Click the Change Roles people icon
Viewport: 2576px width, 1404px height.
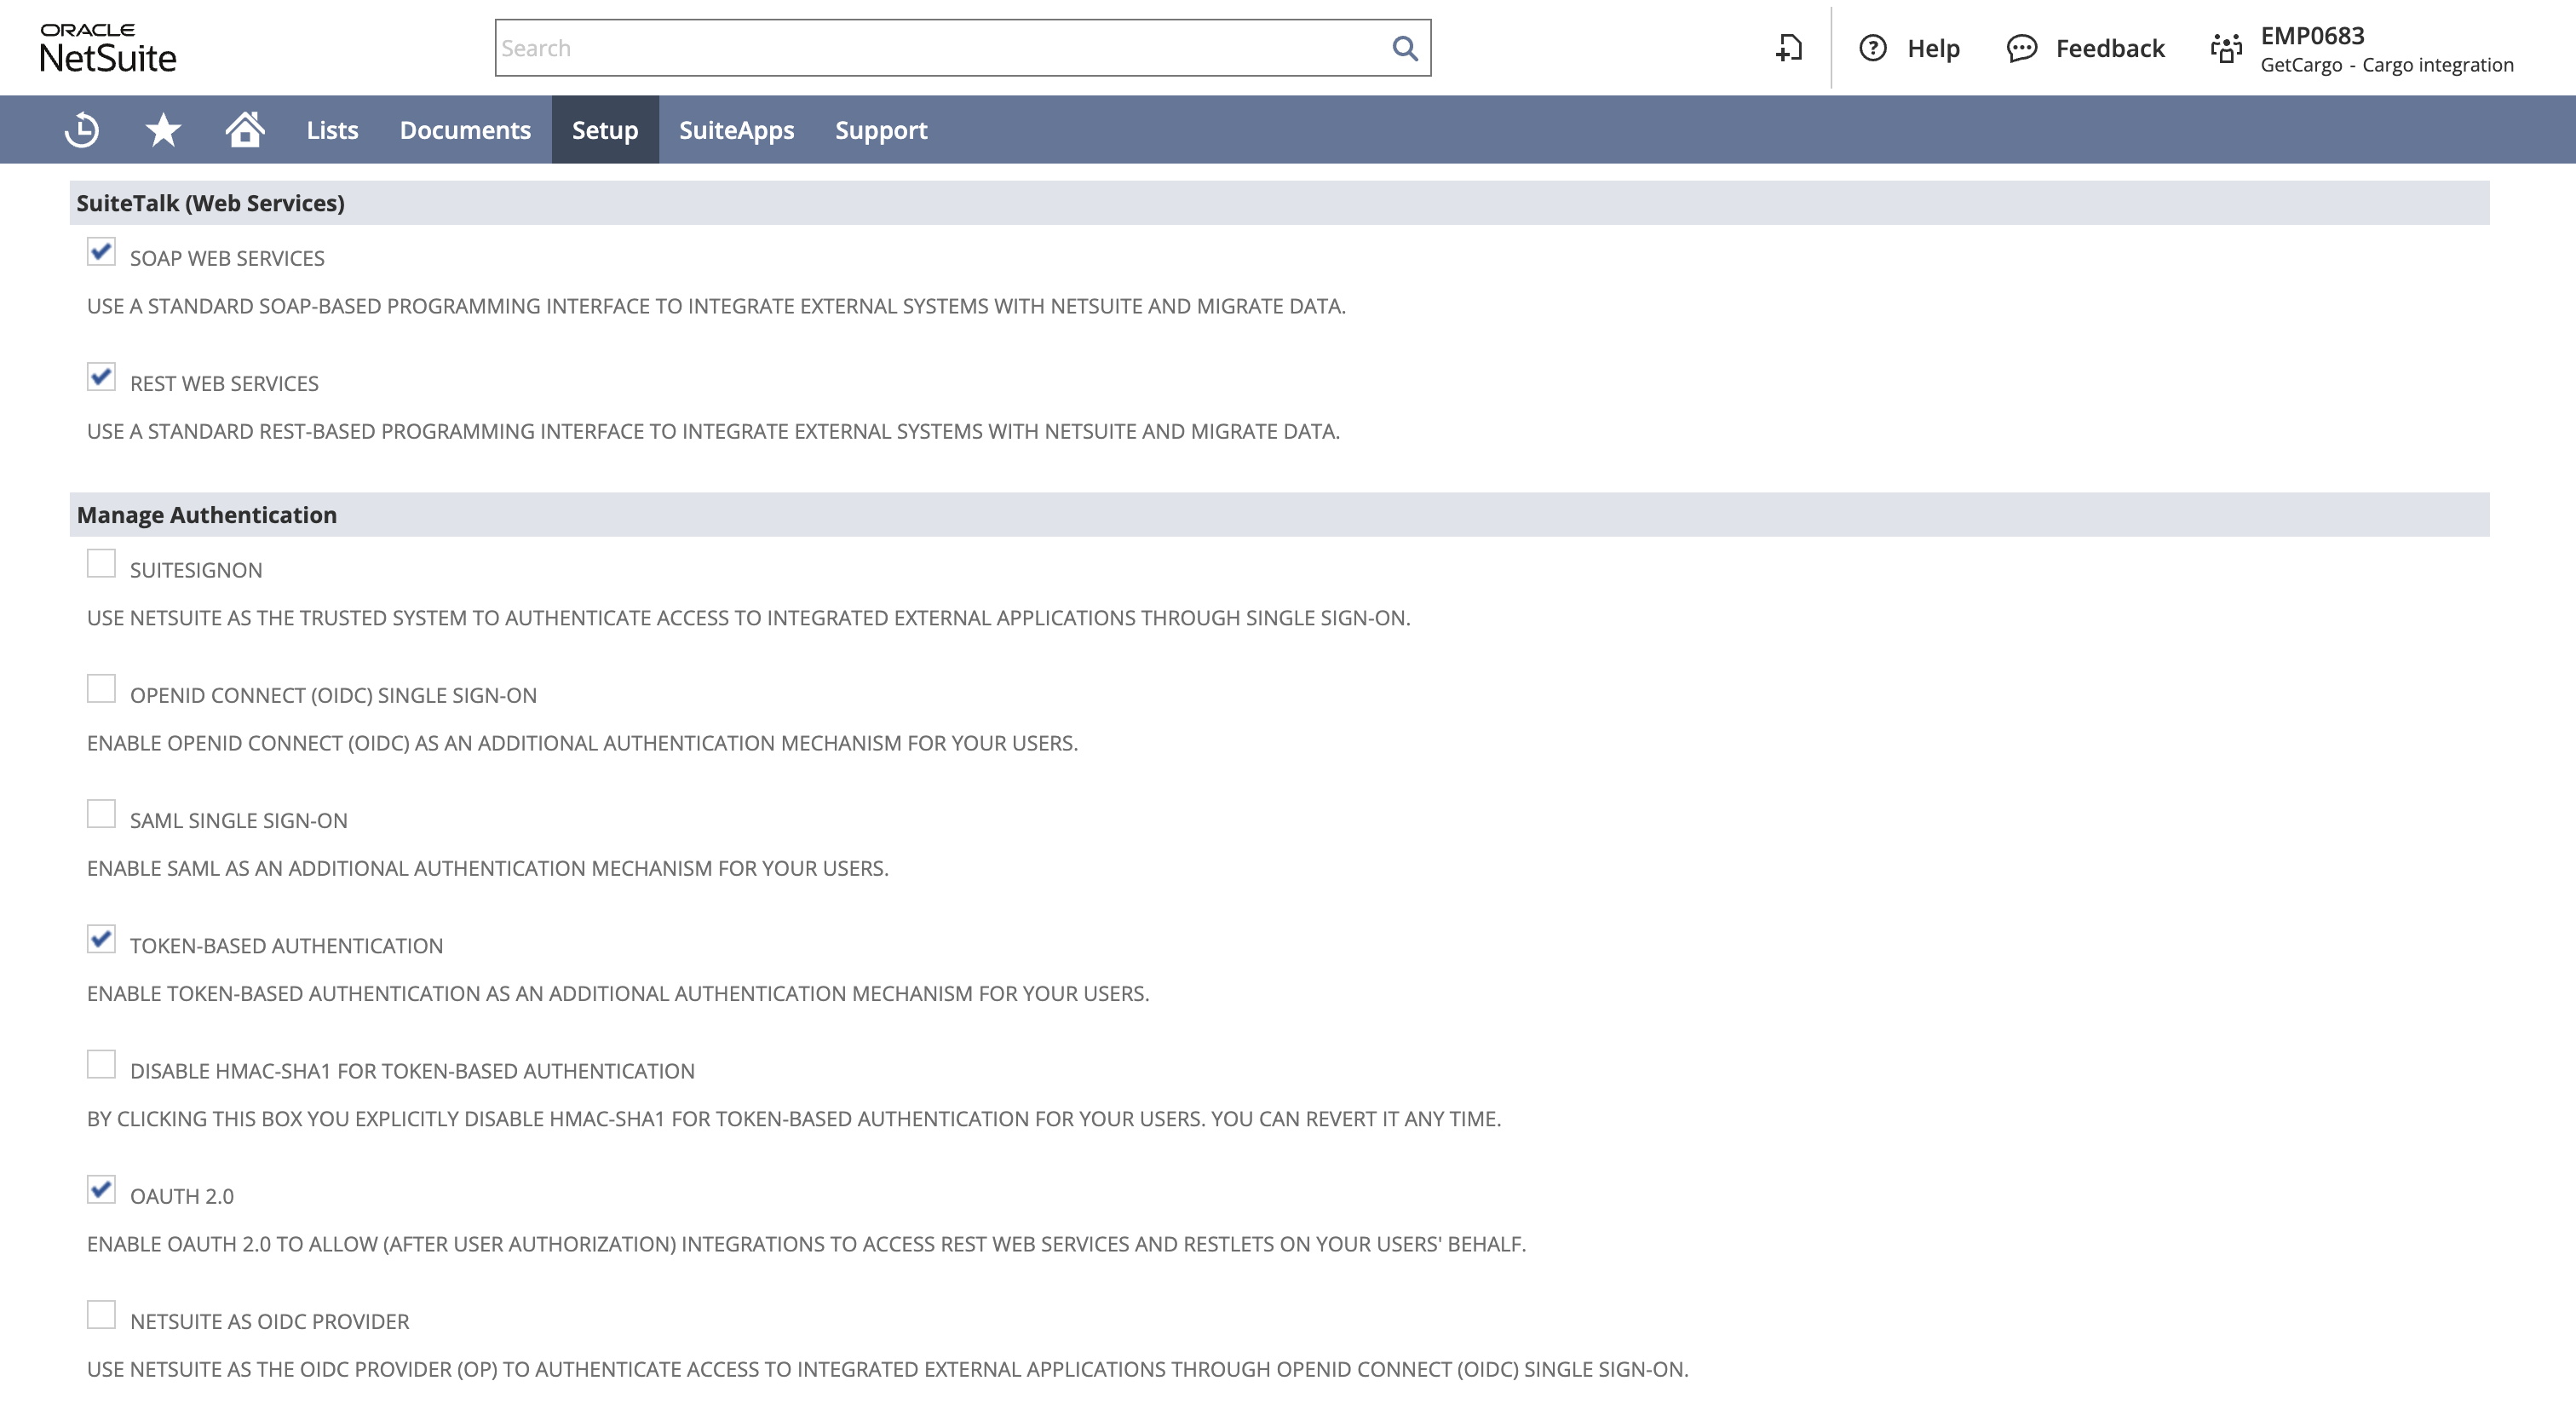(x=2226, y=48)
